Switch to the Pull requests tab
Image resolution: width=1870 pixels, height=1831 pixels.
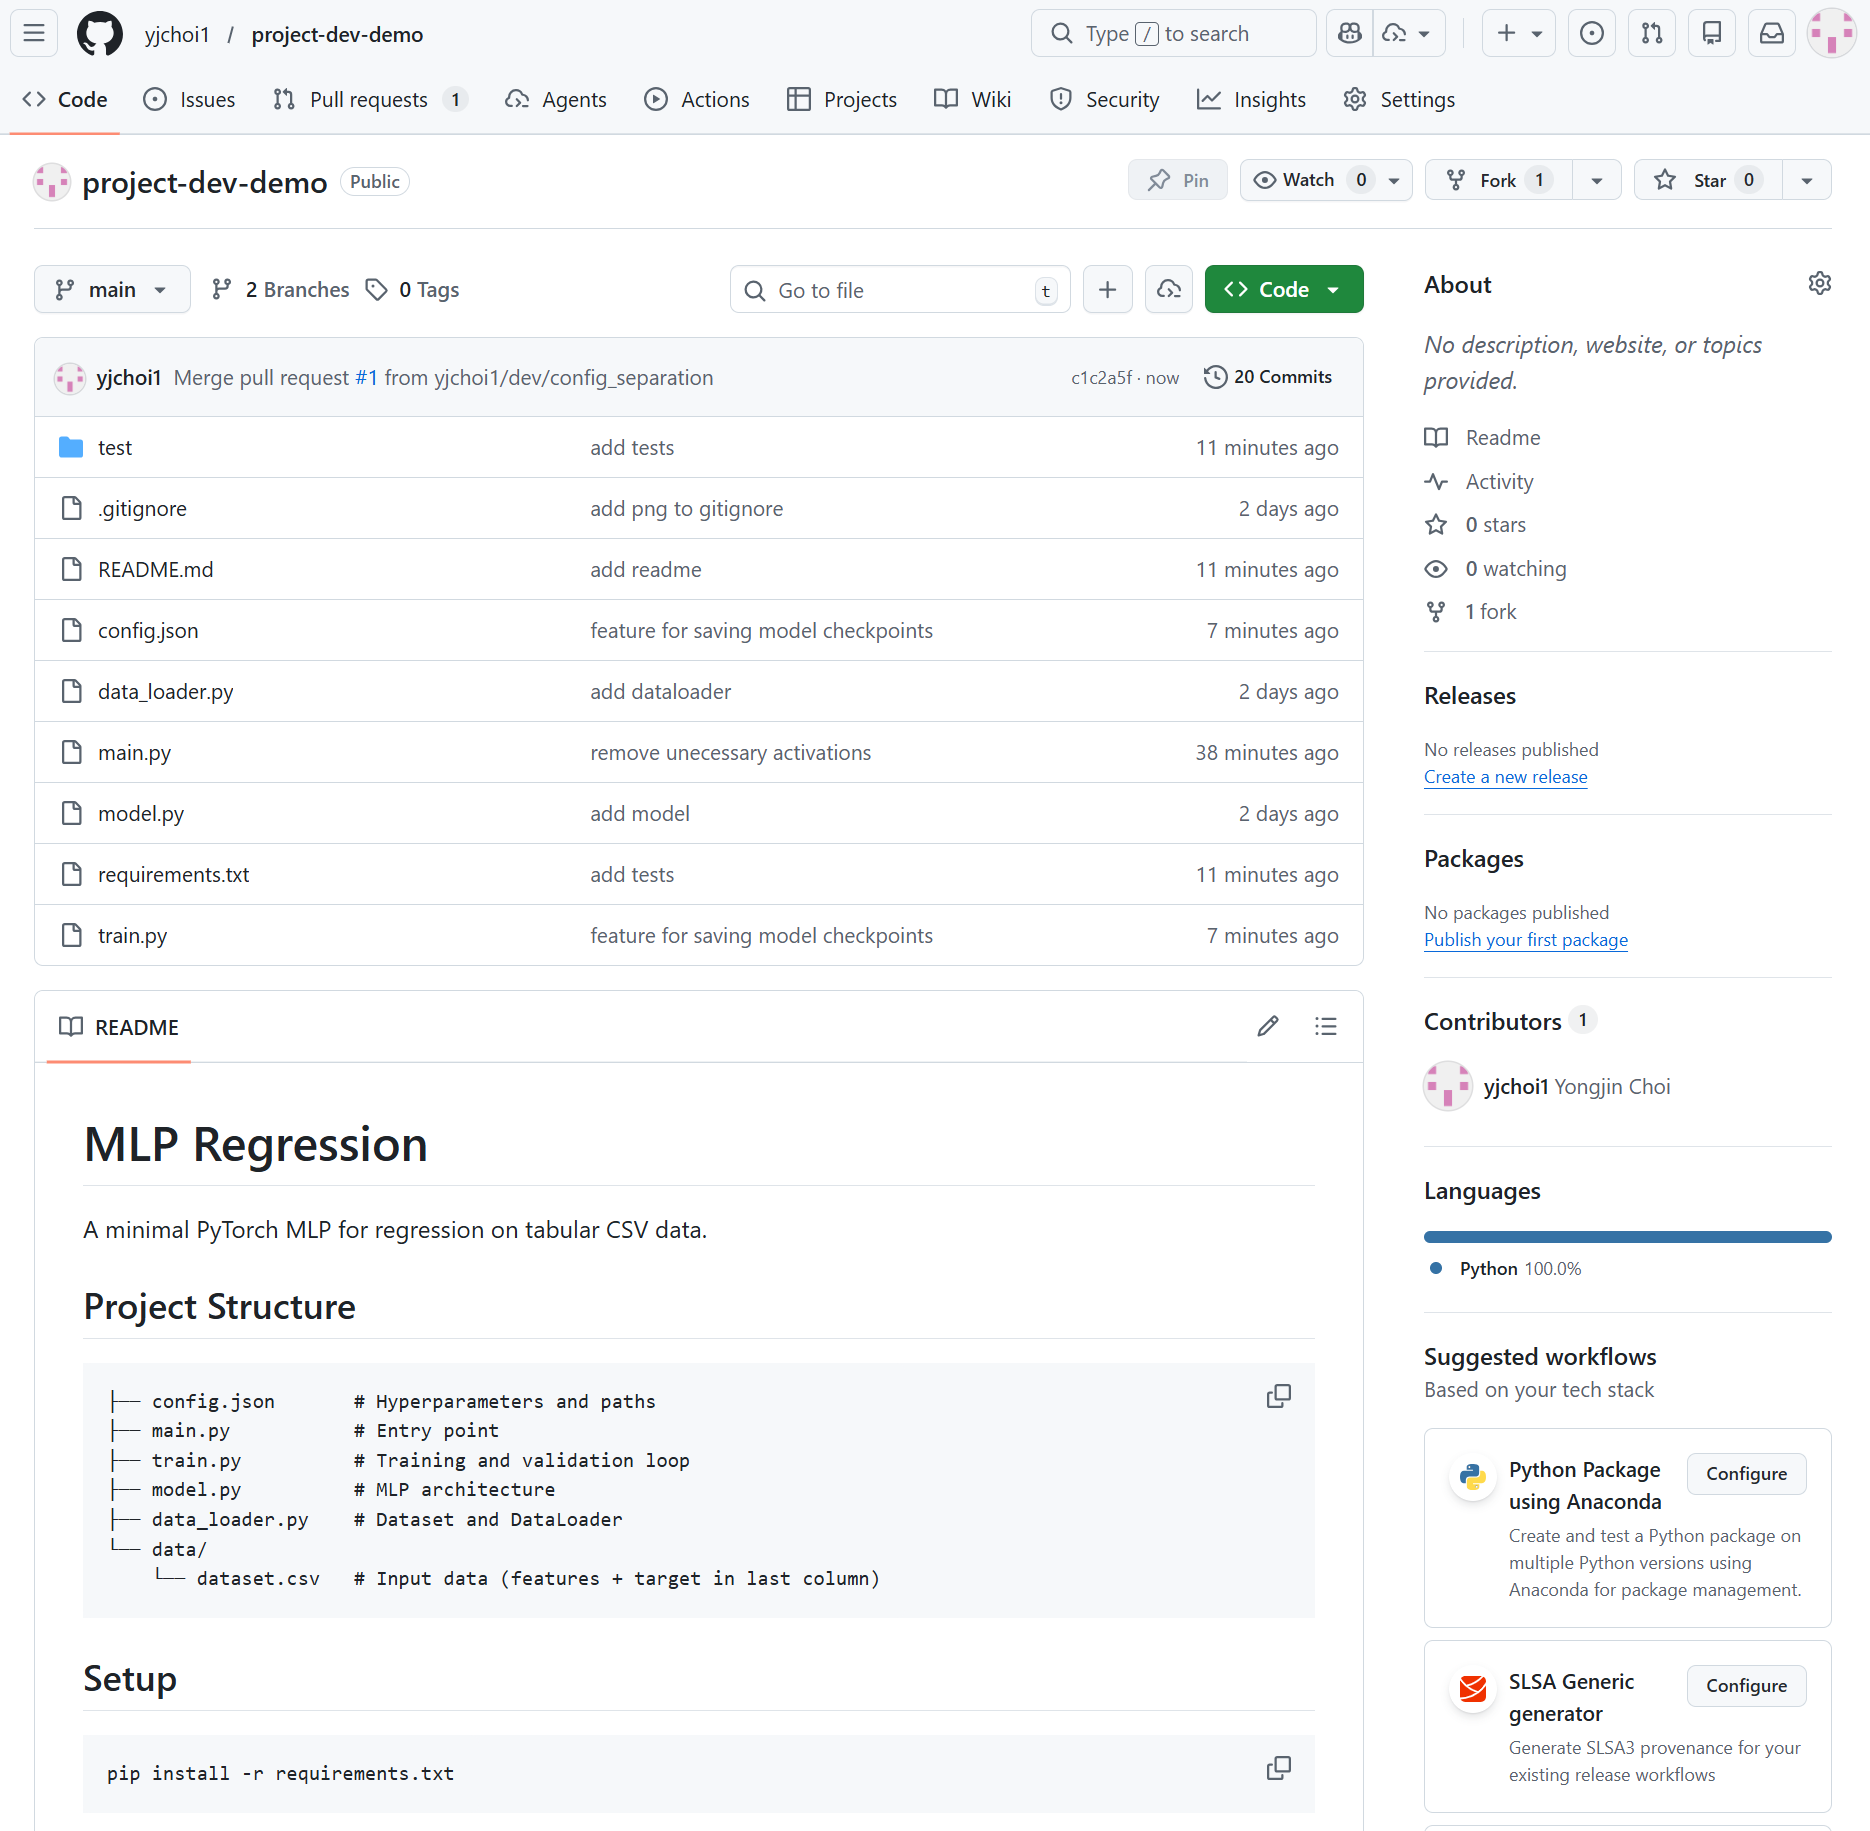coord(369,100)
